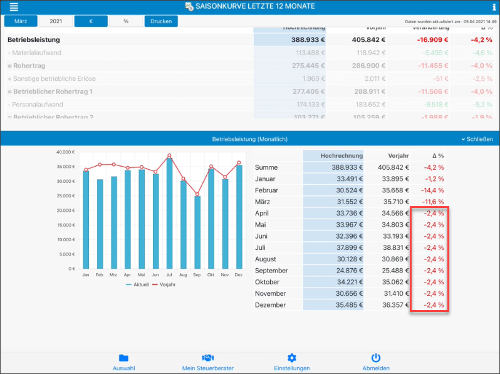Screen dimensions: 500x374
Task: Click the July bar in chart
Action: 169,213
